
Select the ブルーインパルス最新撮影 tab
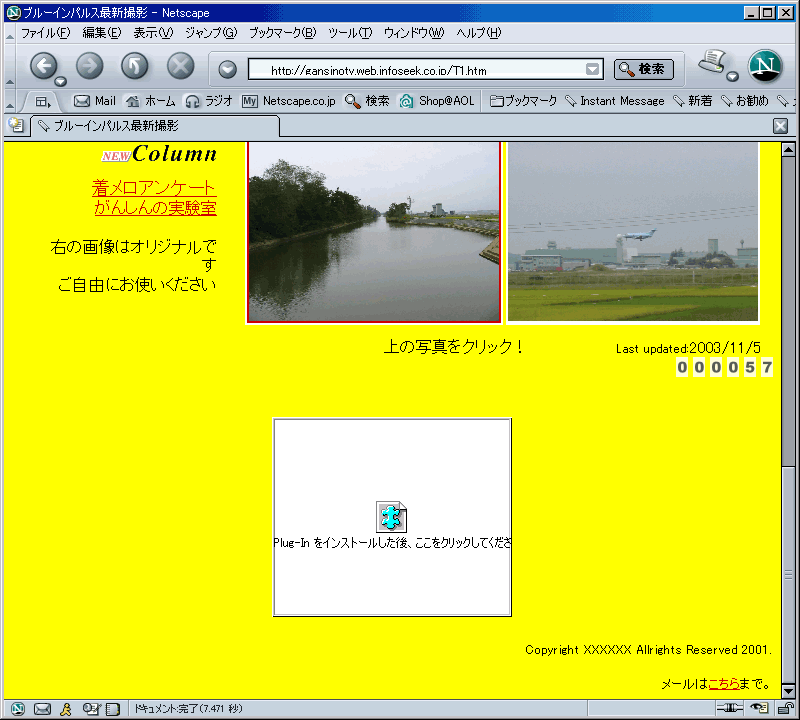[x=156, y=126]
